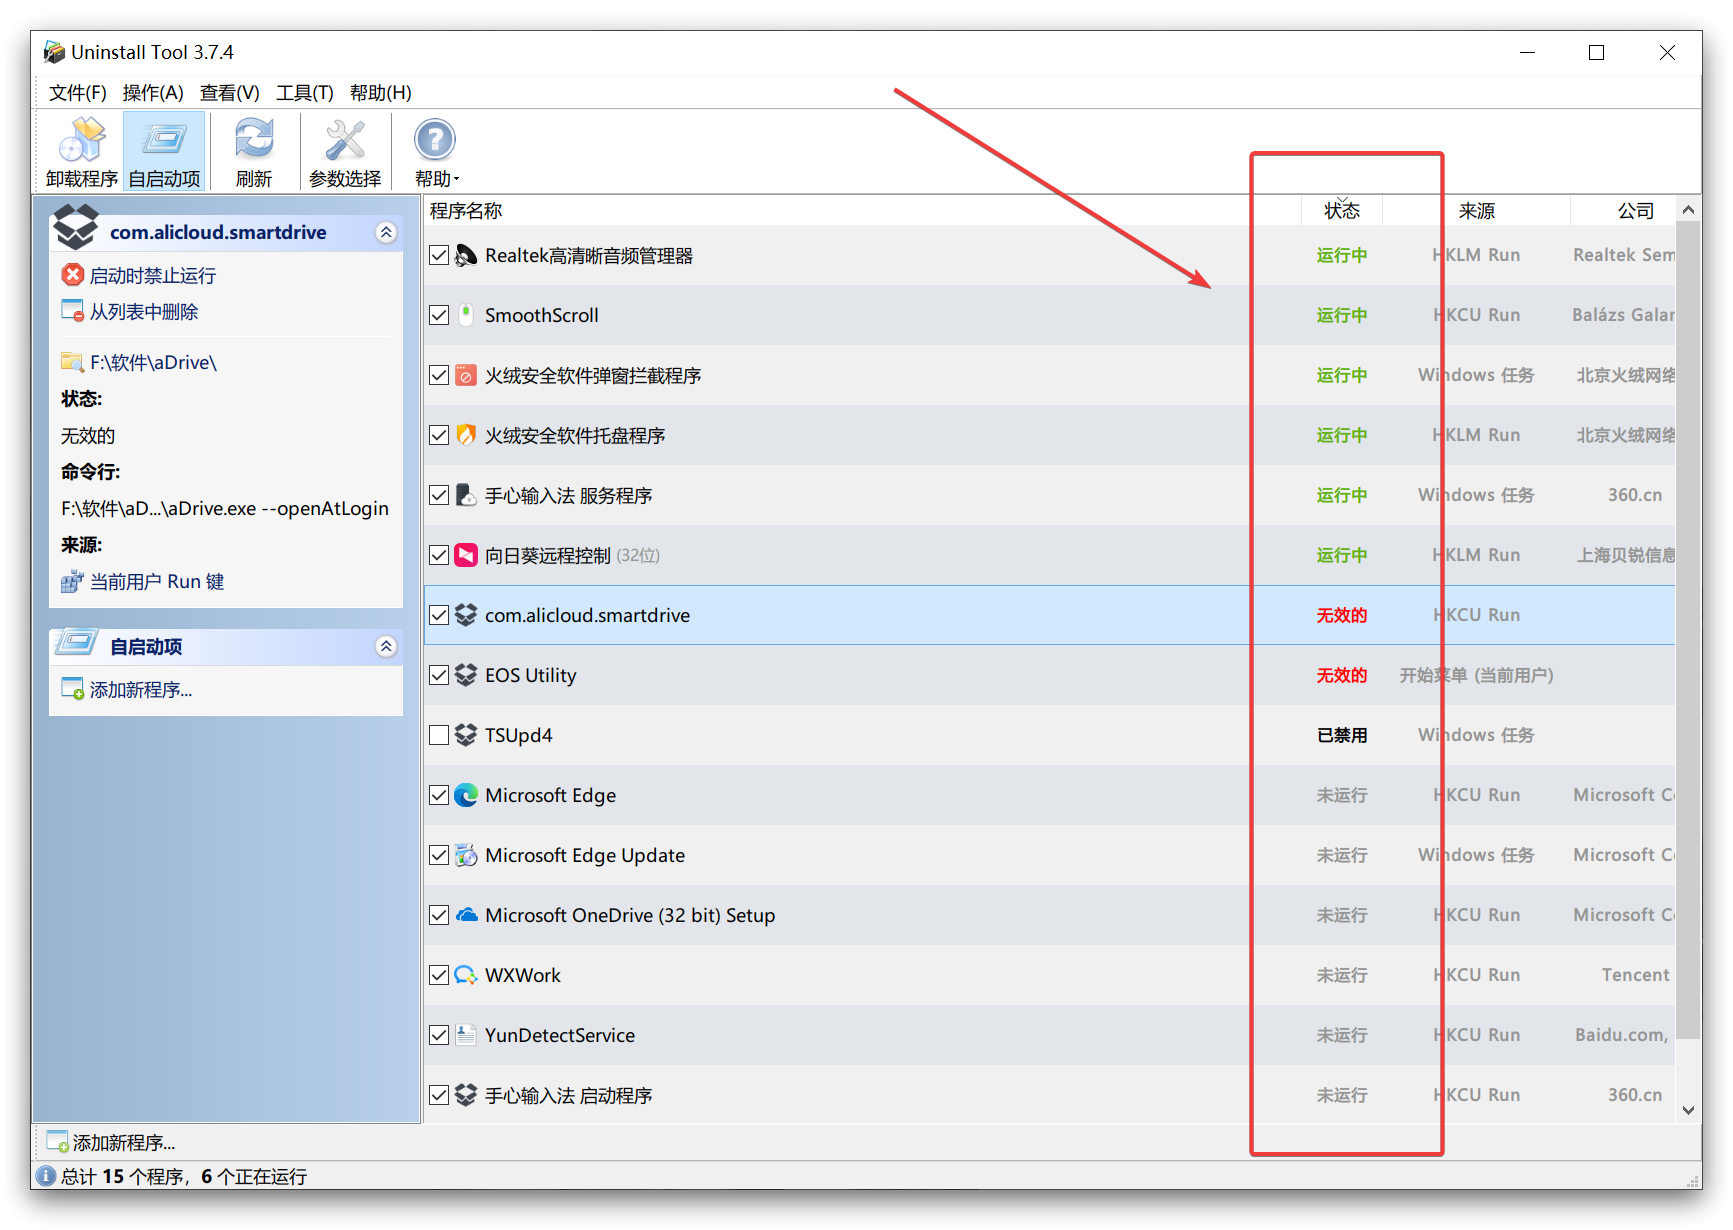This screenshot has height=1230, width=1733.
Task: Click the EOS Utility generic app icon
Action: tap(466, 675)
